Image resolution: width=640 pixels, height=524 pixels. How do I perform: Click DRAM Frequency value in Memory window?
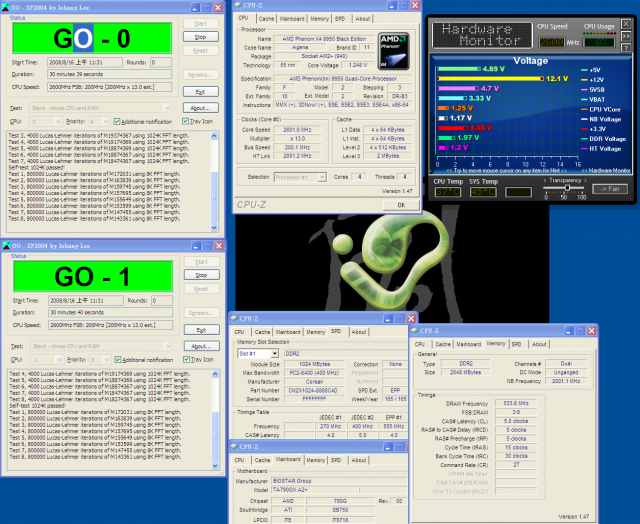click(x=516, y=403)
